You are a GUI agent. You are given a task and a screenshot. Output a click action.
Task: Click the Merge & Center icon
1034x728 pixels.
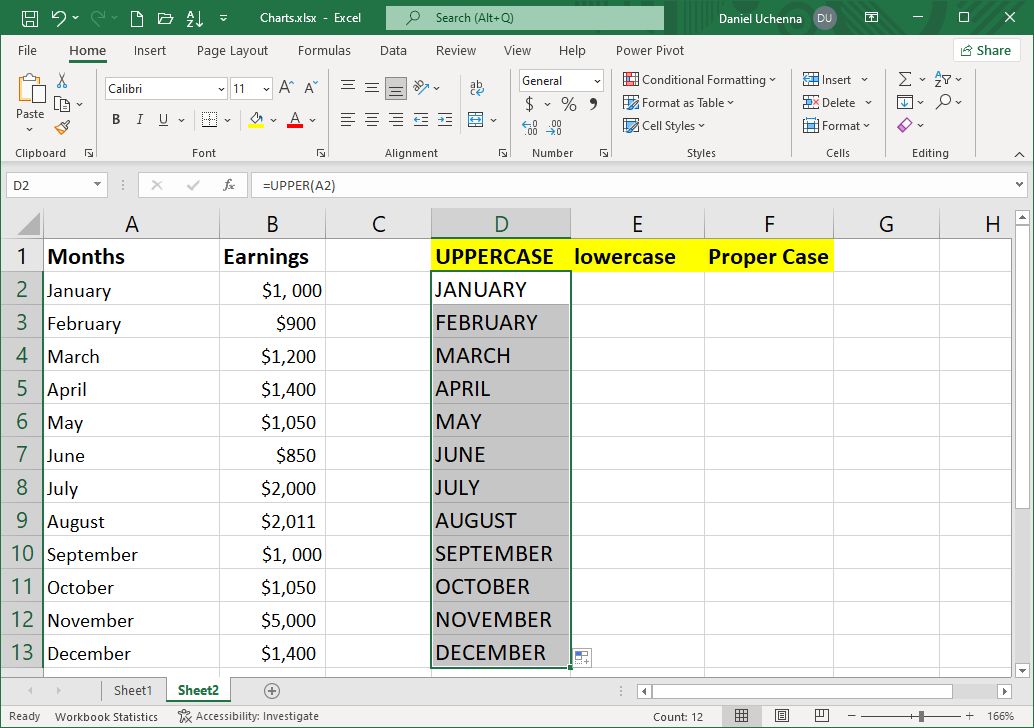(476, 120)
